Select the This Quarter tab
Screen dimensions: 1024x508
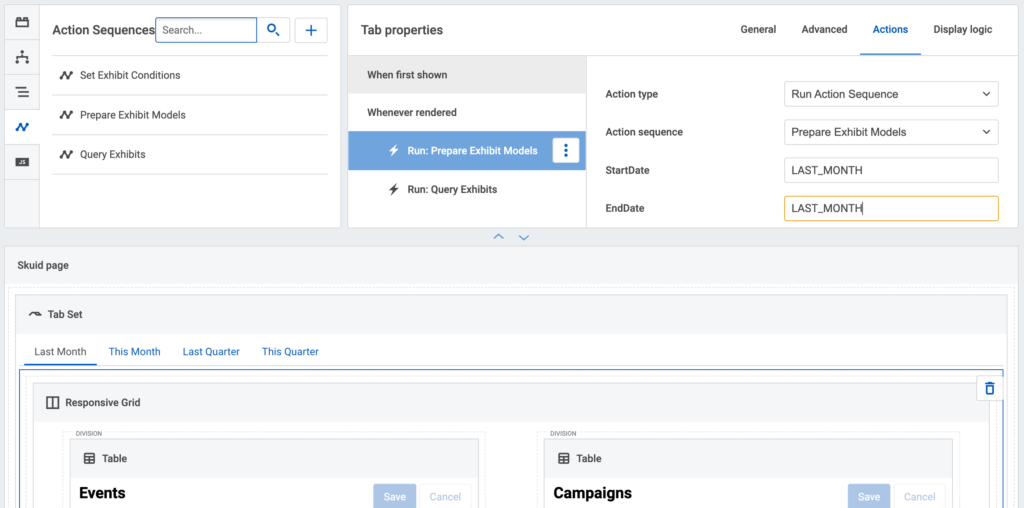(290, 351)
